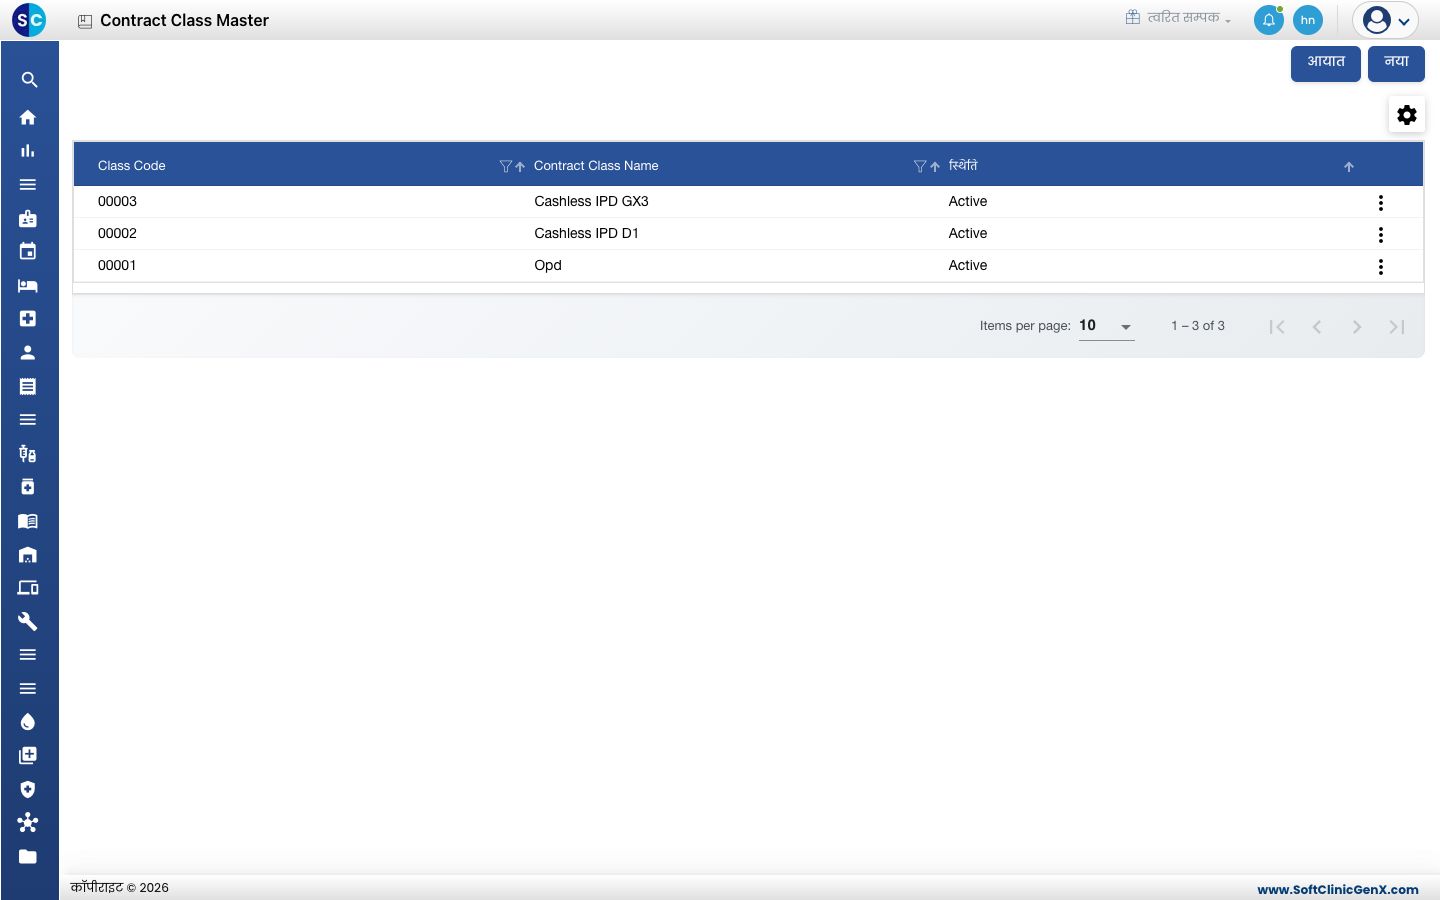This screenshot has height=900, width=1440.
Task: Click the आयात import button
Action: click(x=1326, y=63)
